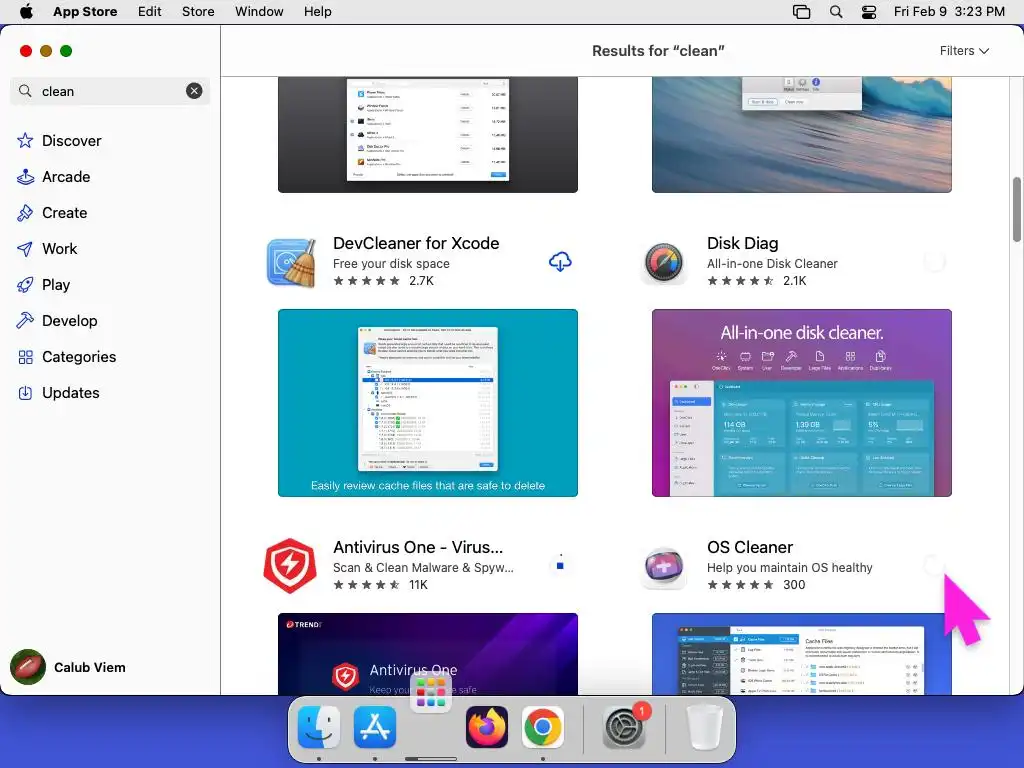Open Updates in the sidebar
Image resolution: width=1024 pixels, height=768 pixels.
(x=71, y=392)
